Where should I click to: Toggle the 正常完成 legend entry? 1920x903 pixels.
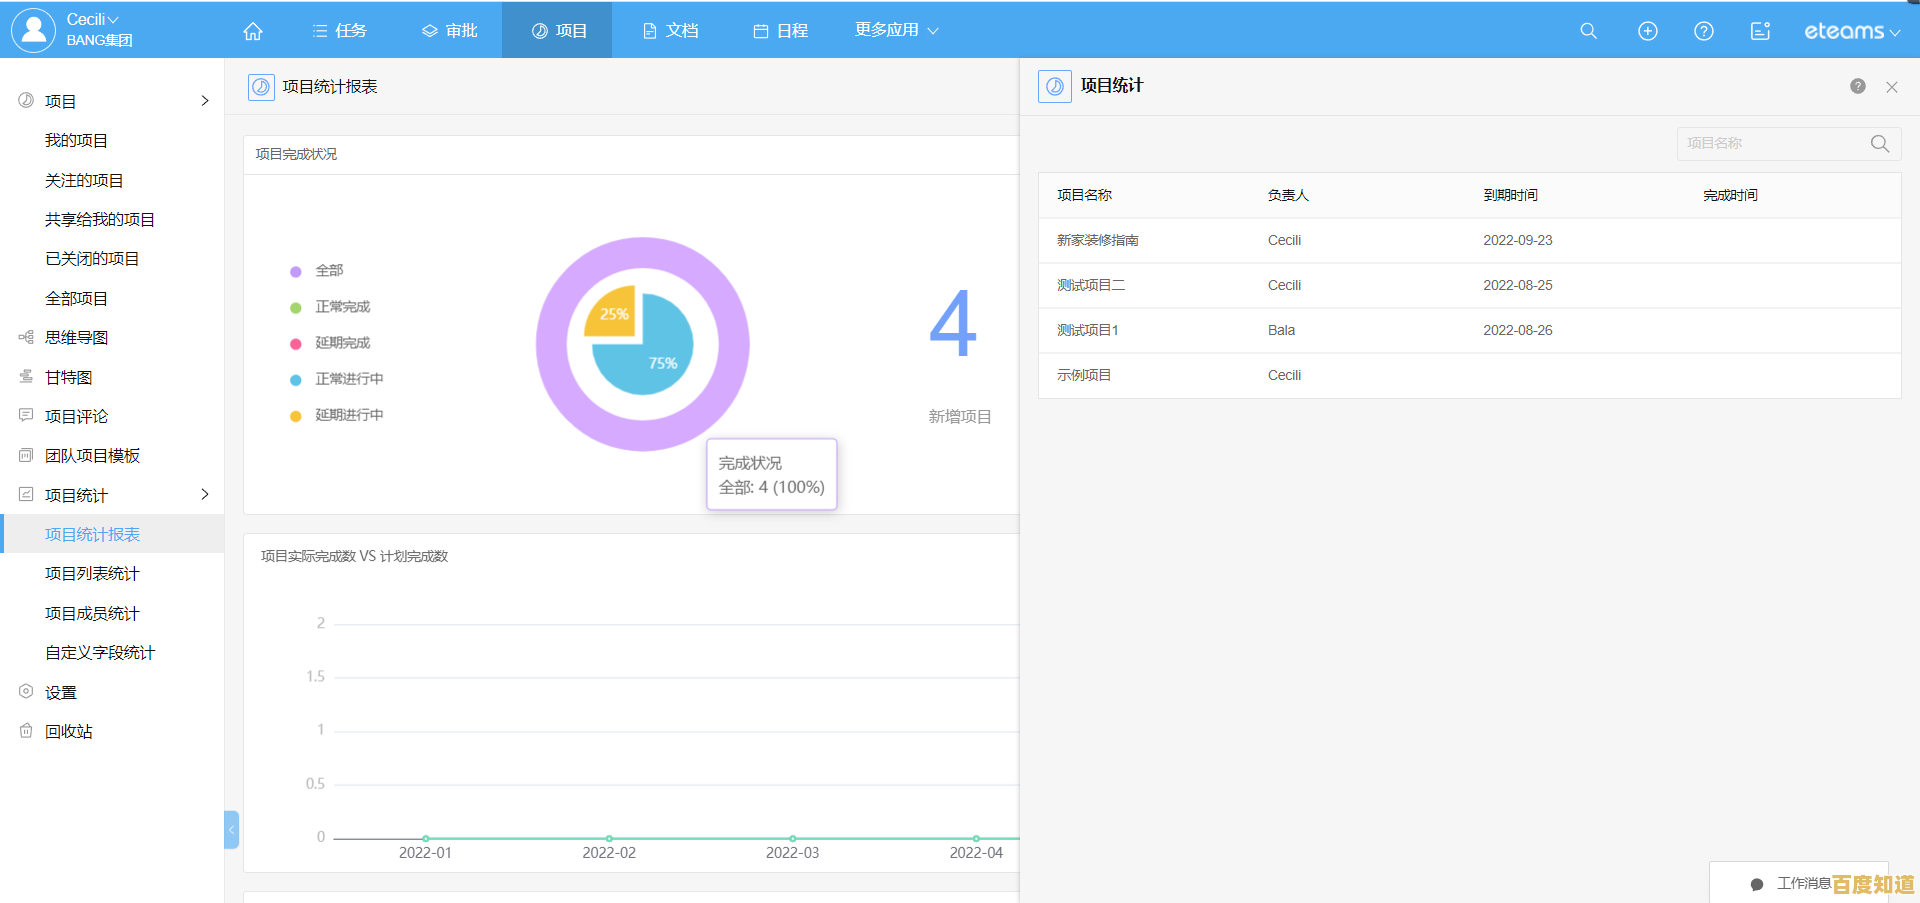pos(342,306)
